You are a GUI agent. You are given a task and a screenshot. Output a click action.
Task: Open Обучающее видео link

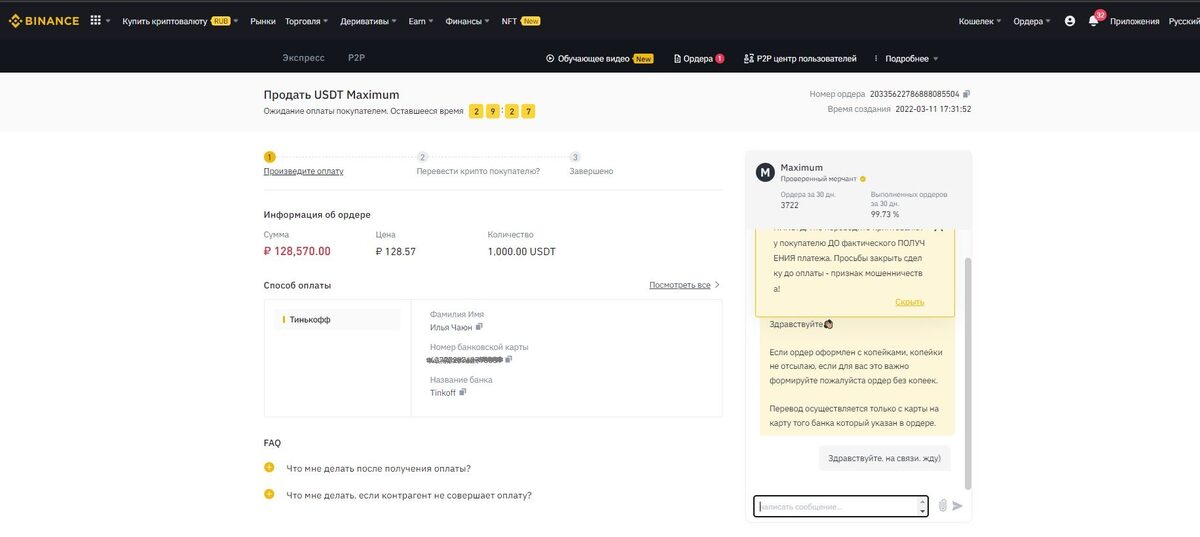click(599, 58)
